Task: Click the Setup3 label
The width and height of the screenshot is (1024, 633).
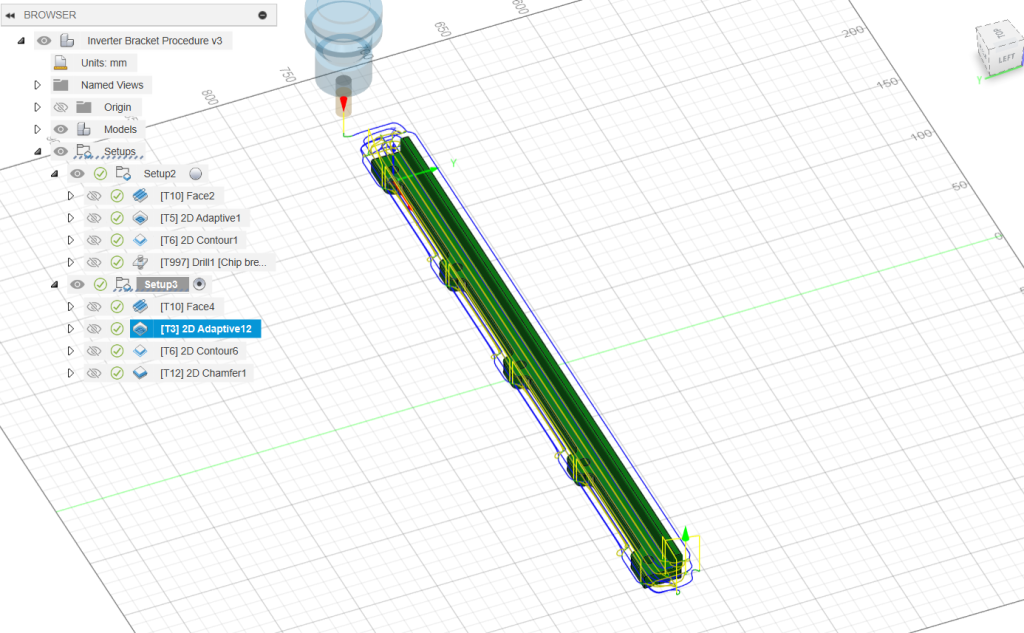Action: pyautogui.click(x=161, y=284)
